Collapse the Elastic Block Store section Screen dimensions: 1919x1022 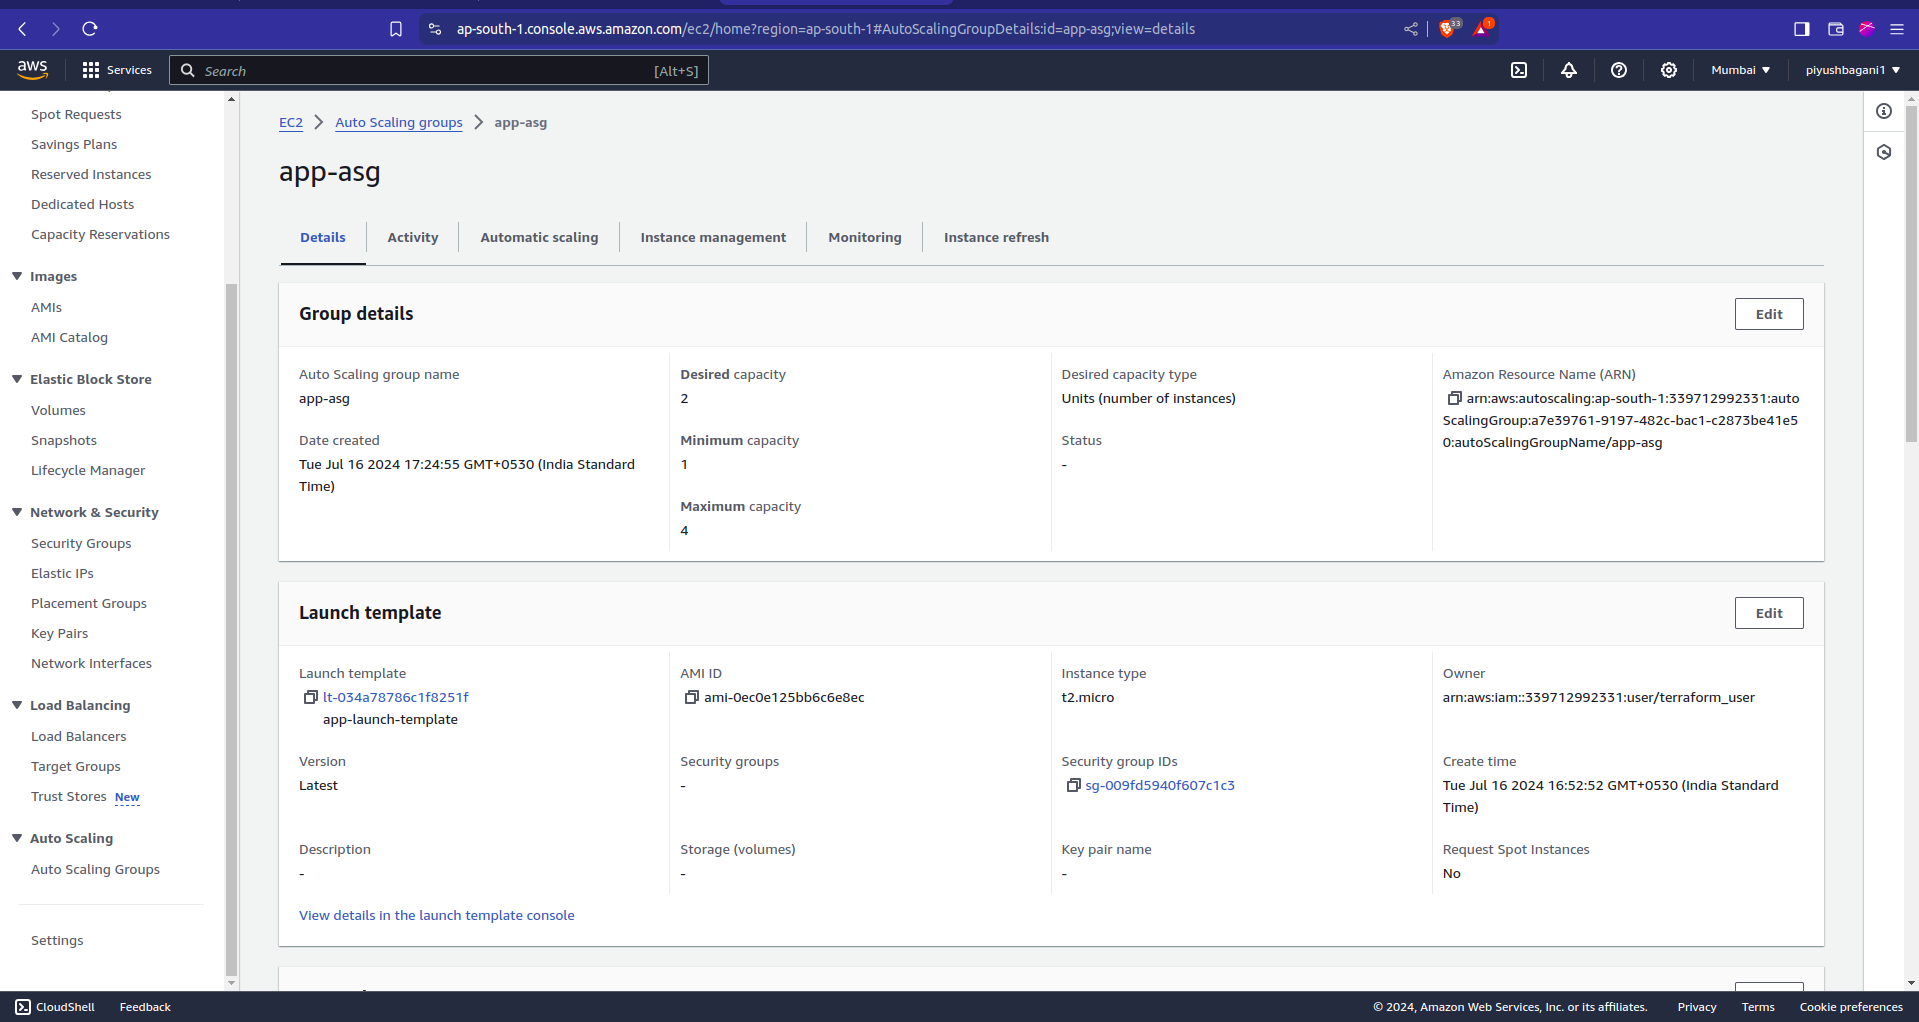pos(17,379)
